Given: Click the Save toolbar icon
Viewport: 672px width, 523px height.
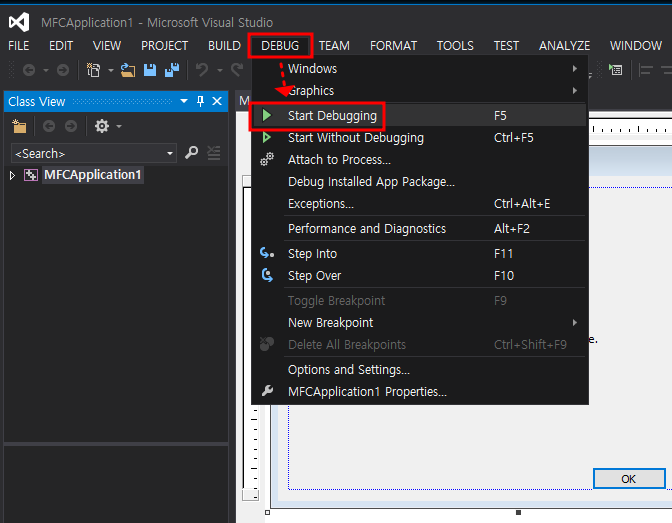Looking at the screenshot, I should pyautogui.click(x=150, y=69).
